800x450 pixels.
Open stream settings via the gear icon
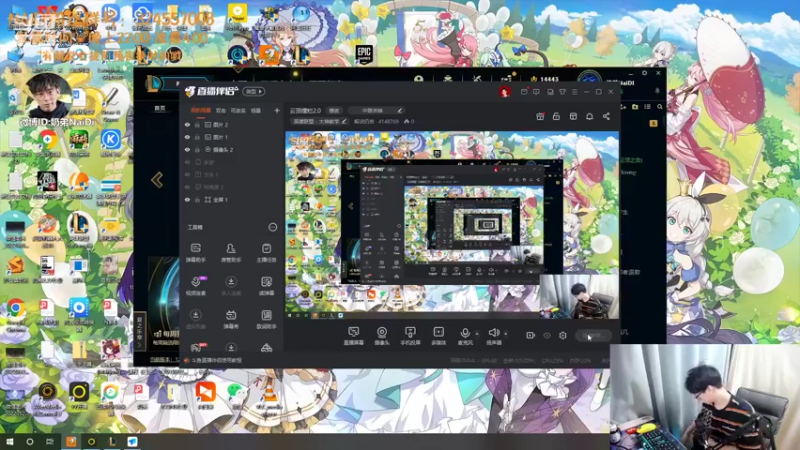coord(563,335)
